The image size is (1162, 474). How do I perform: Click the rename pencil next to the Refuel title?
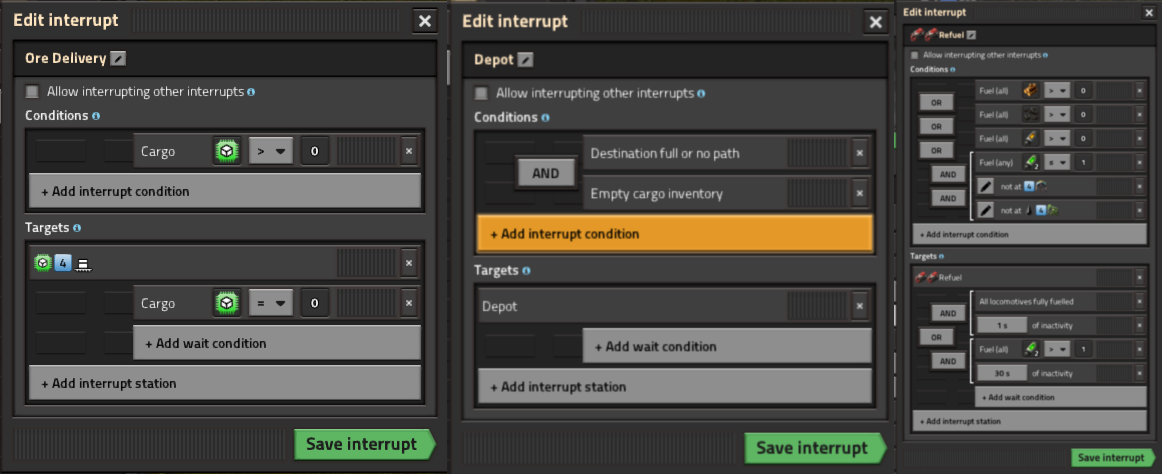pyautogui.click(x=972, y=35)
